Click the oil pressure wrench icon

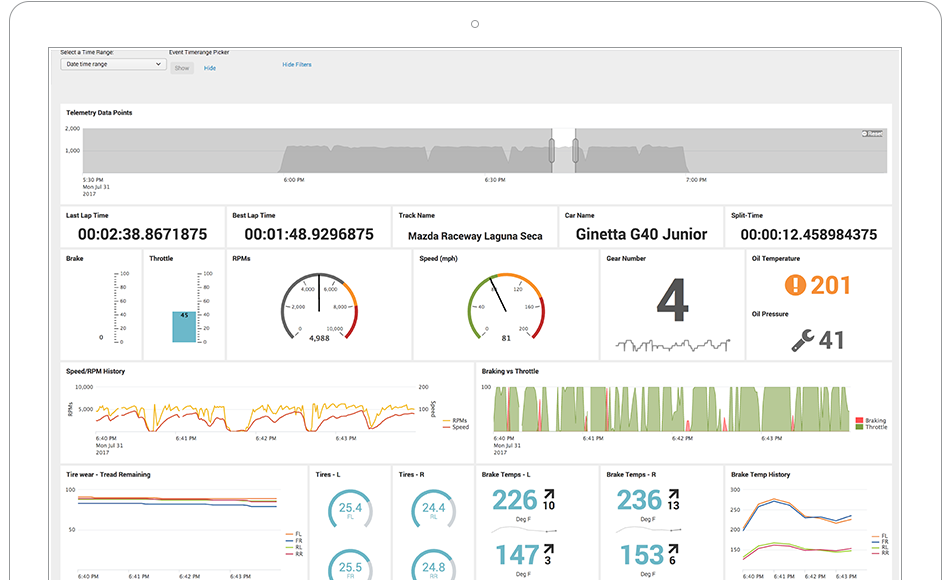(x=802, y=340)
